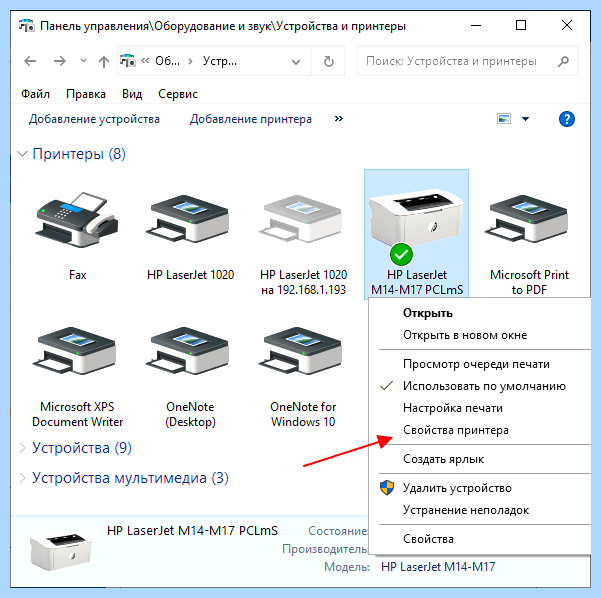Click the HP LaserJet M14-M17 model value

tap(438, 567)
